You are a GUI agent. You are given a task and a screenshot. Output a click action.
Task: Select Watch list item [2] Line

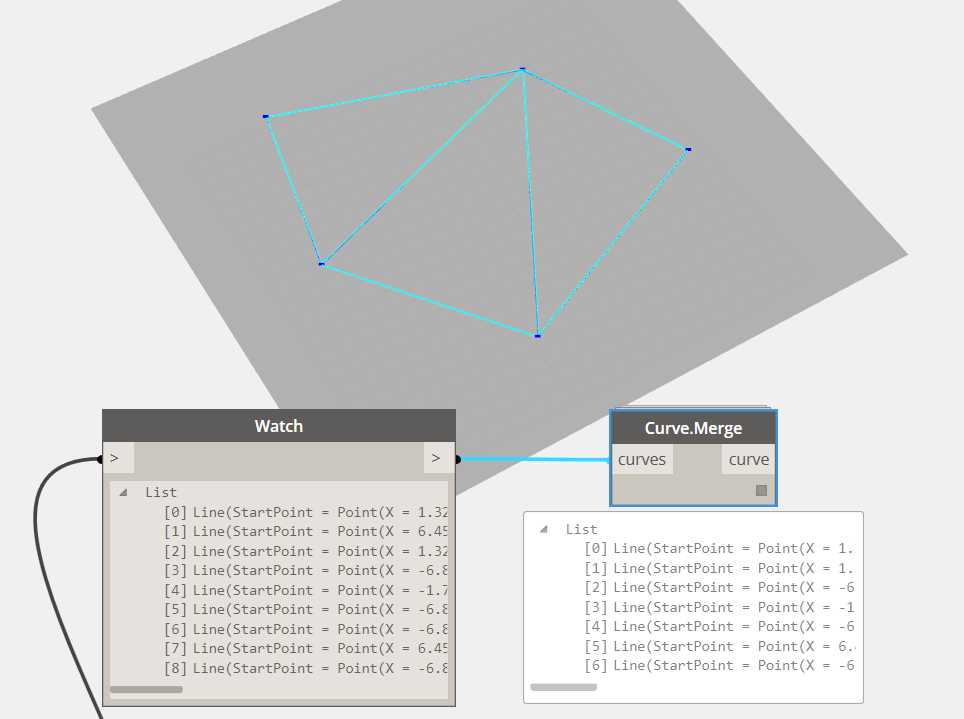pos(306,551)
